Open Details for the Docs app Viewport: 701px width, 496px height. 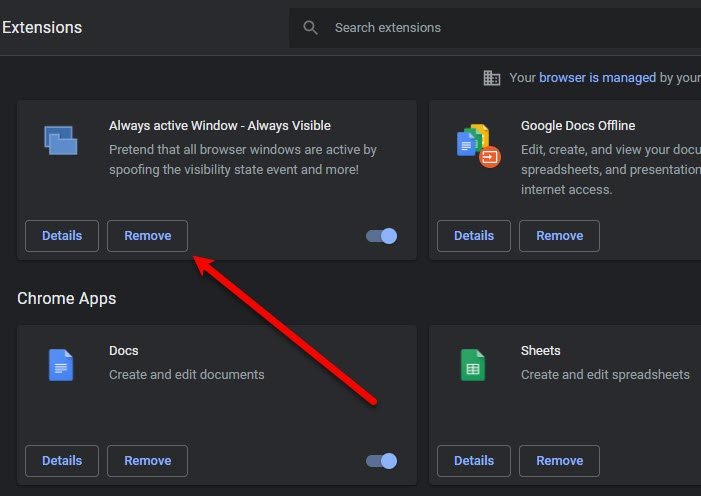coord(62,461)
